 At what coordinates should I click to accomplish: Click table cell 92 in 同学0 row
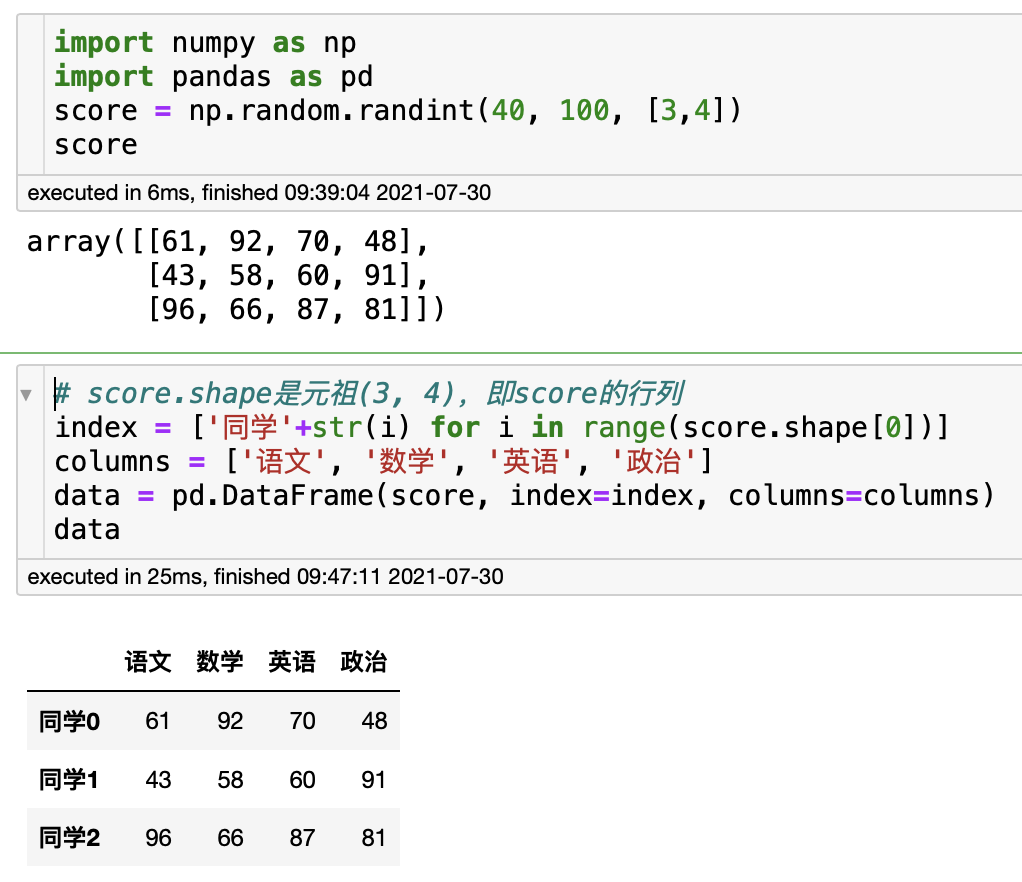[230, 721]
